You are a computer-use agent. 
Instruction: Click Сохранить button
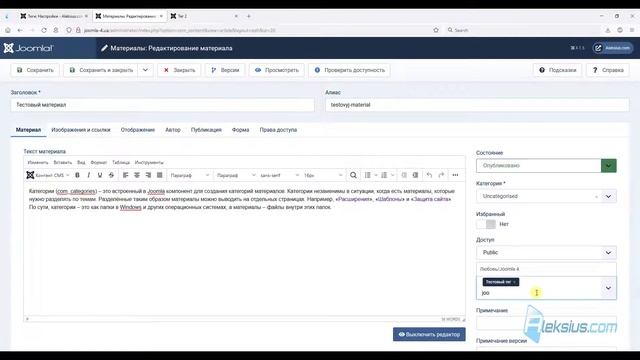point(35,70)
